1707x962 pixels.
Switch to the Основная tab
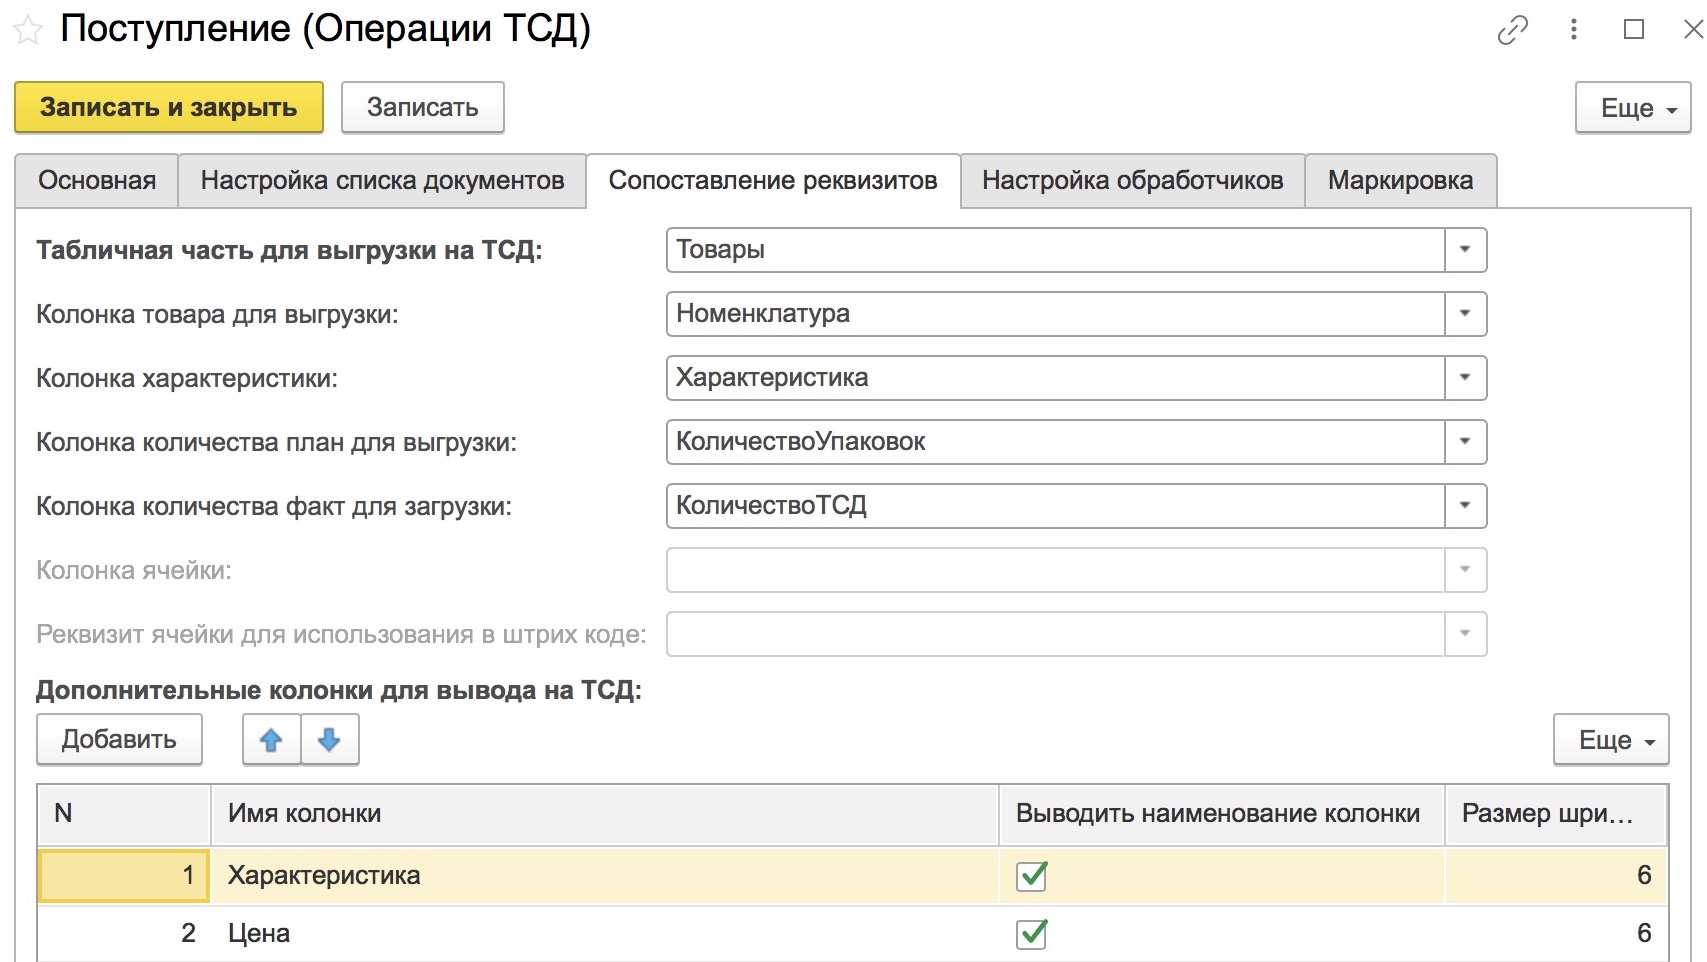tap(97, 181)
